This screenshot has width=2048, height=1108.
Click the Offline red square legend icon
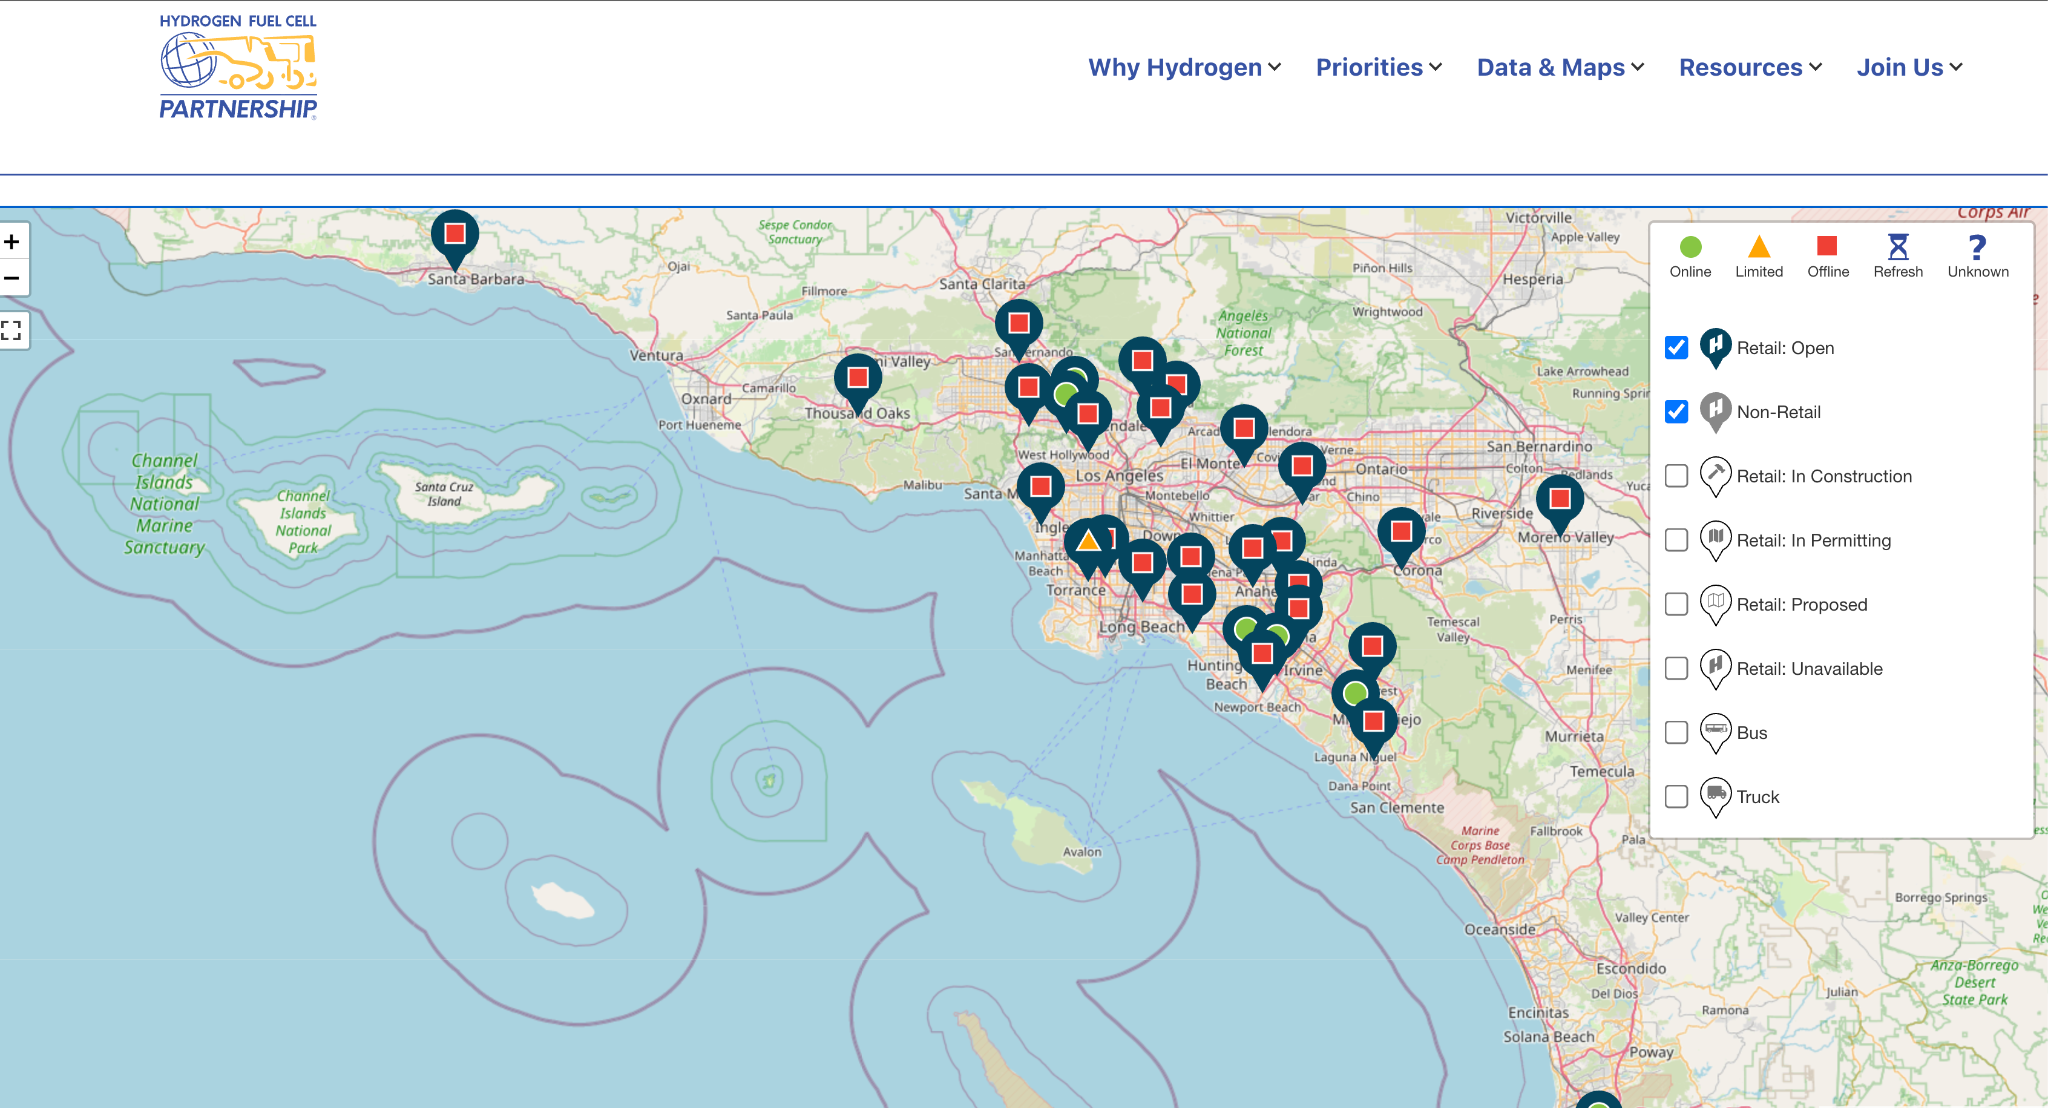(1828, 244)
